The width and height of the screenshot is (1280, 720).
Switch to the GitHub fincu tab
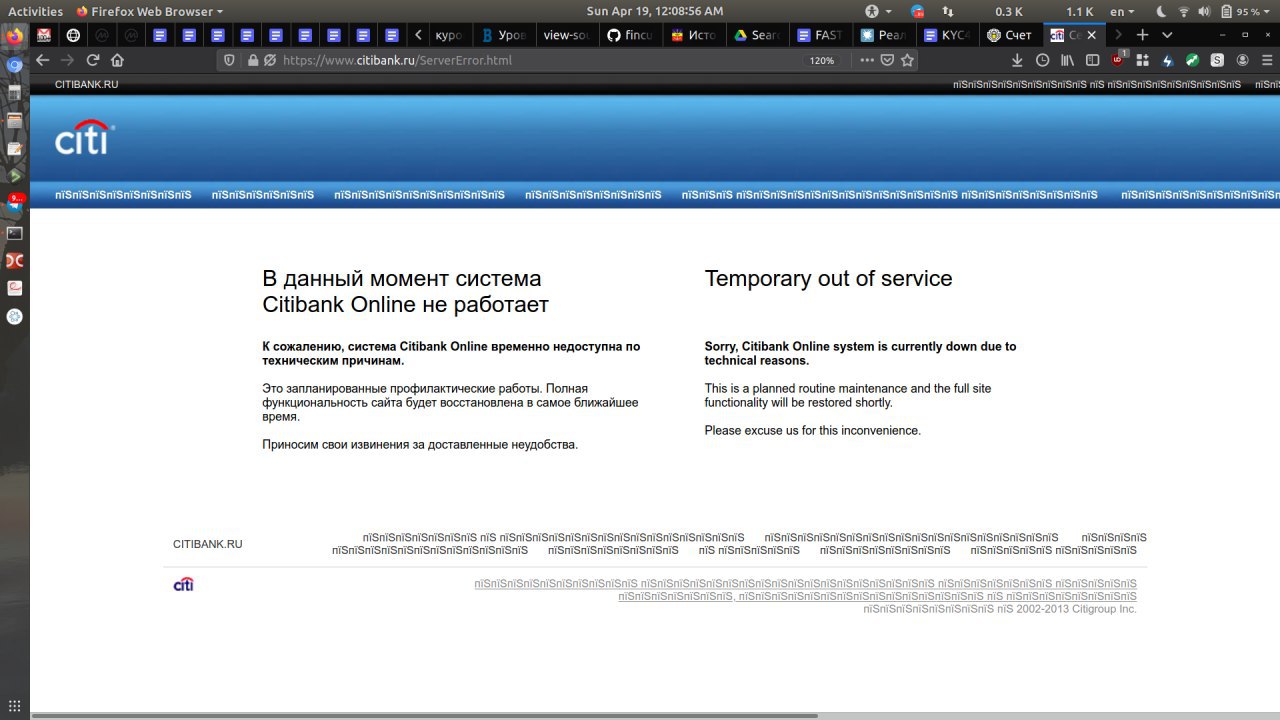pos(629,34)
